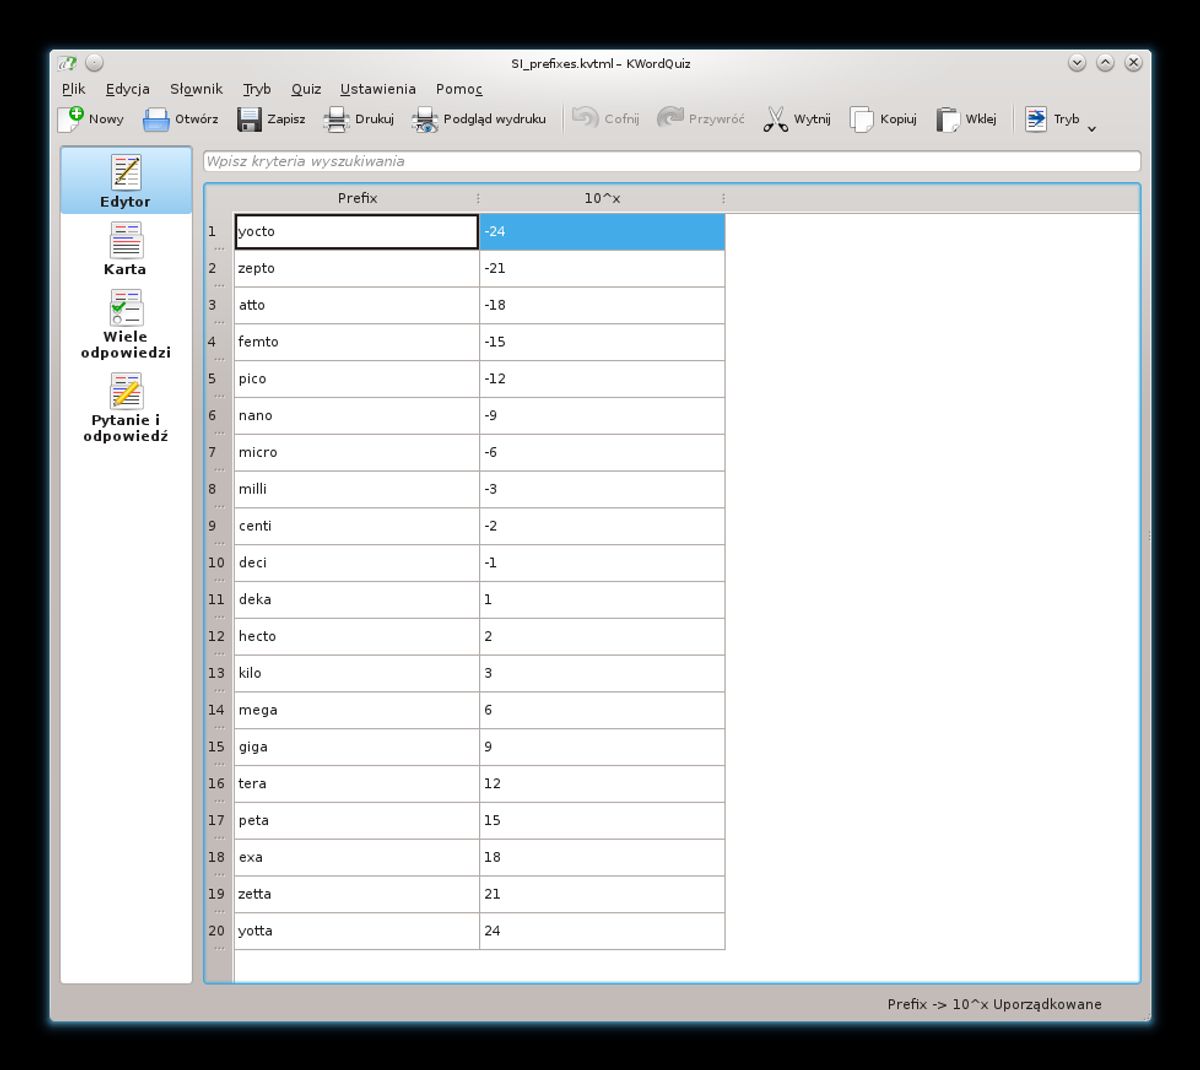Click the Prefix column header

click(x=357, y=198)
